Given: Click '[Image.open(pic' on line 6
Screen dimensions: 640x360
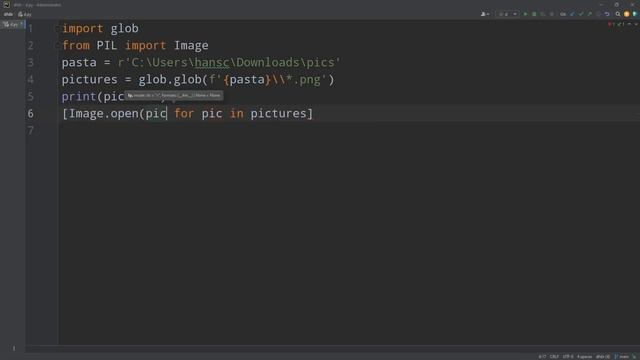Looking at the screenshot, I should pos(114,113).
